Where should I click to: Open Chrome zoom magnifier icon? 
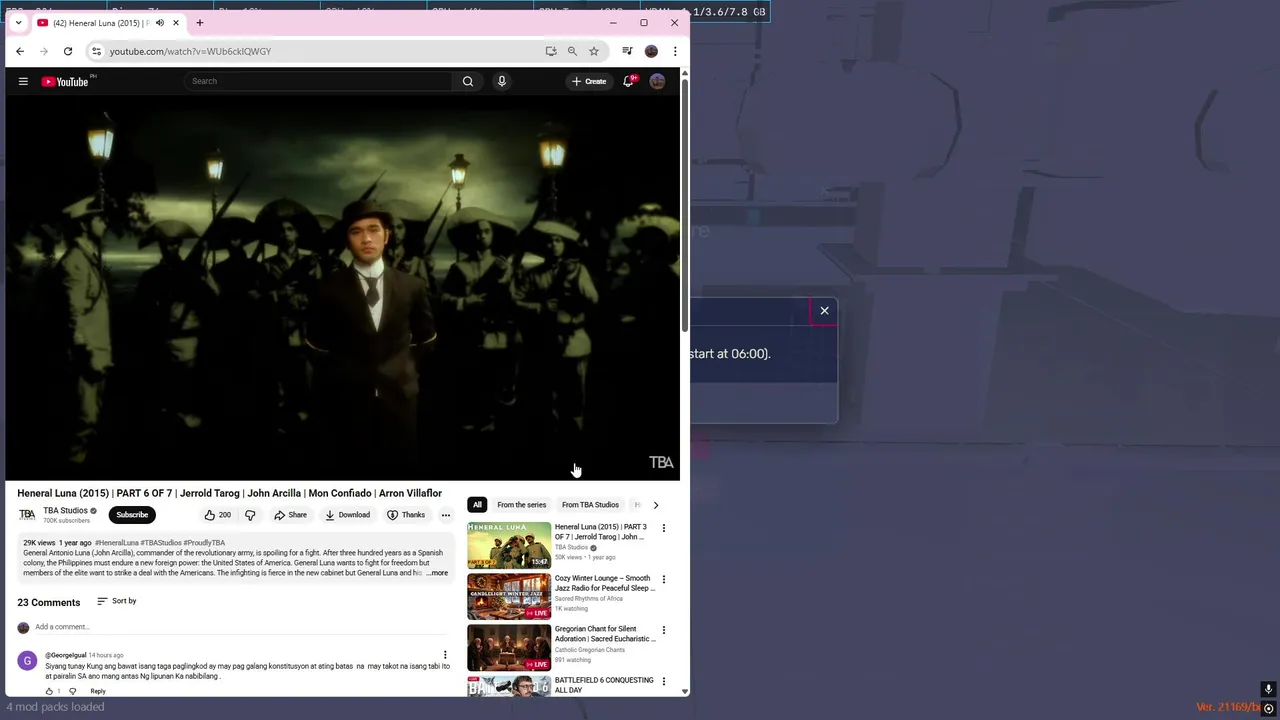point(572,51)
